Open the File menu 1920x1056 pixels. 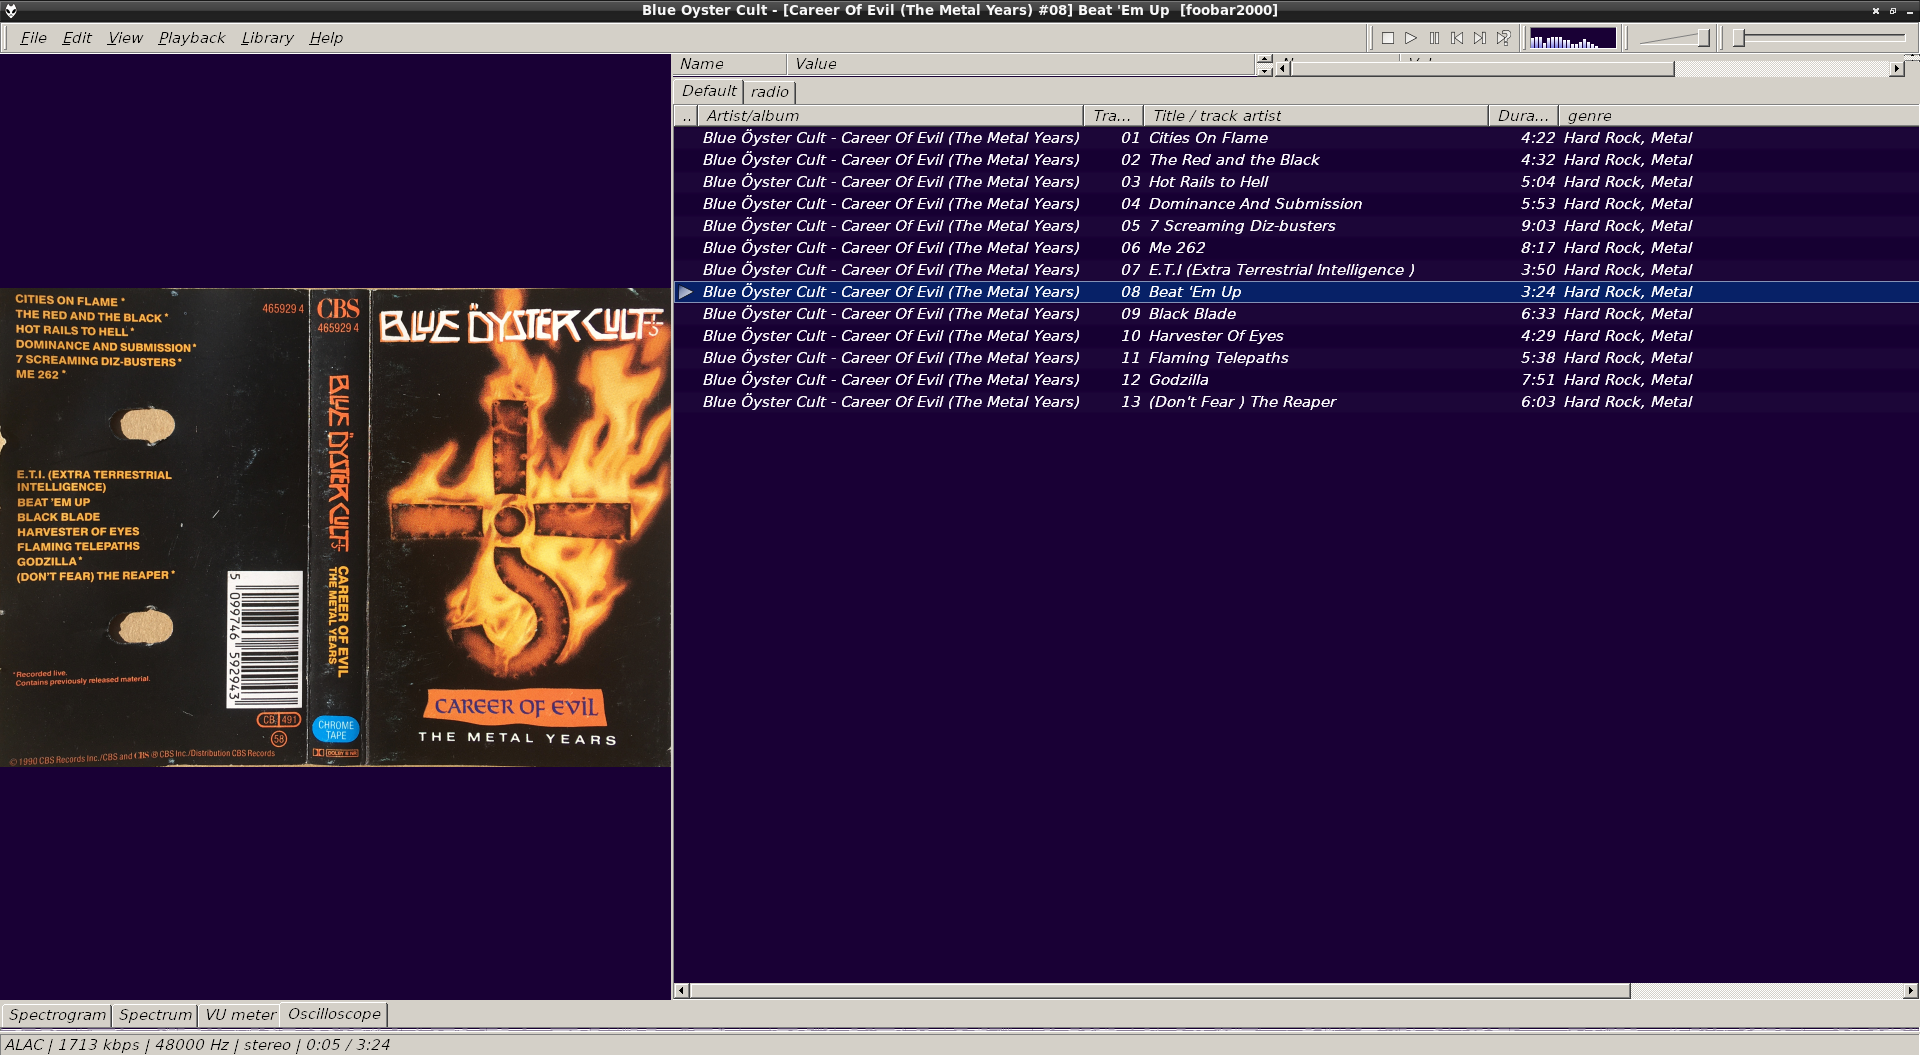coord(33,38)
